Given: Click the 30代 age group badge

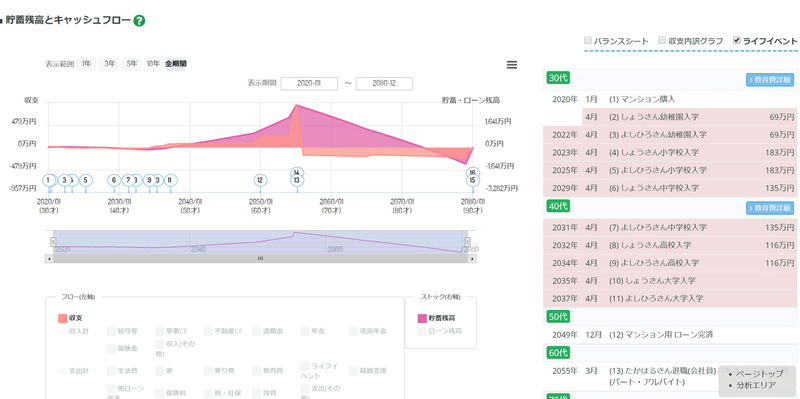Looking at the screenshot, I should (558, 78).
